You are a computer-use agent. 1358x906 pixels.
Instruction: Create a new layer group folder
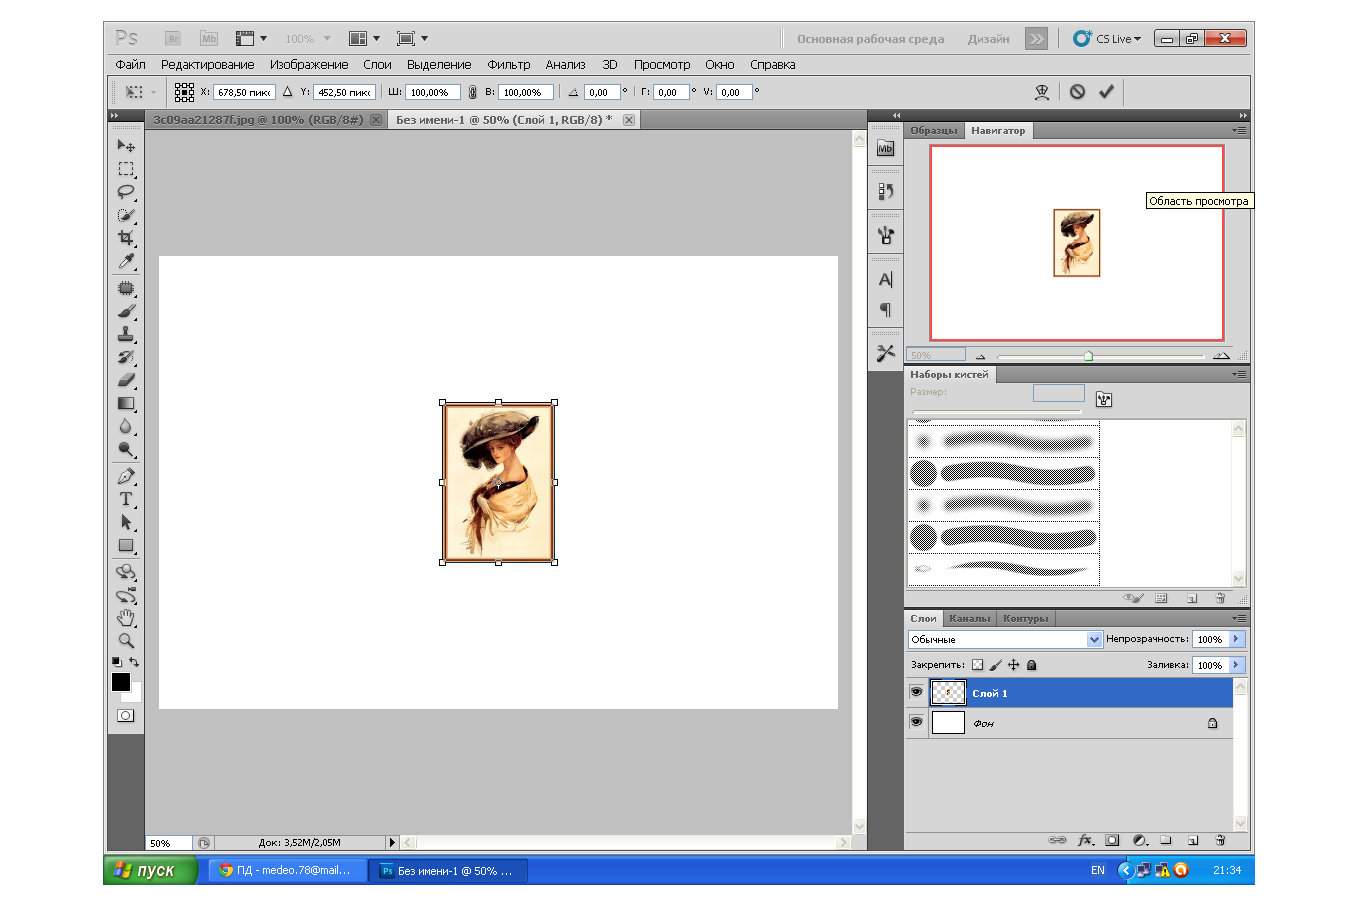click(x=1166, y=840)
